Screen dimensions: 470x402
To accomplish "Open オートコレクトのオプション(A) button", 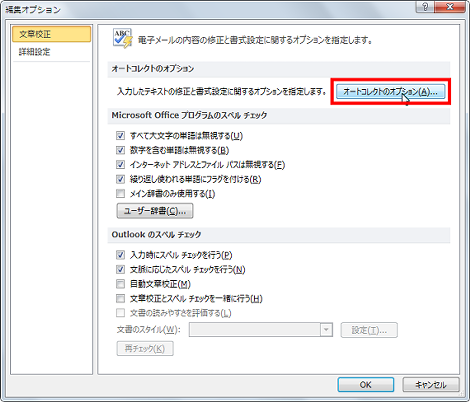I will click(390, 92).
